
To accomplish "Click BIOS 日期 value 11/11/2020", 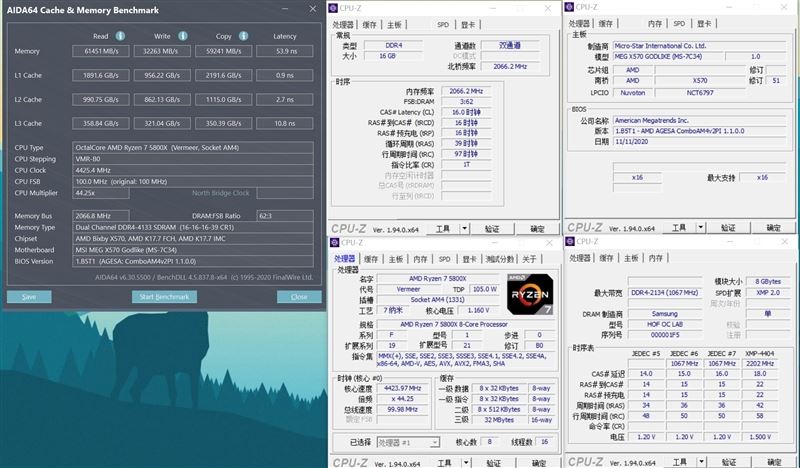I will pos(699,141).
